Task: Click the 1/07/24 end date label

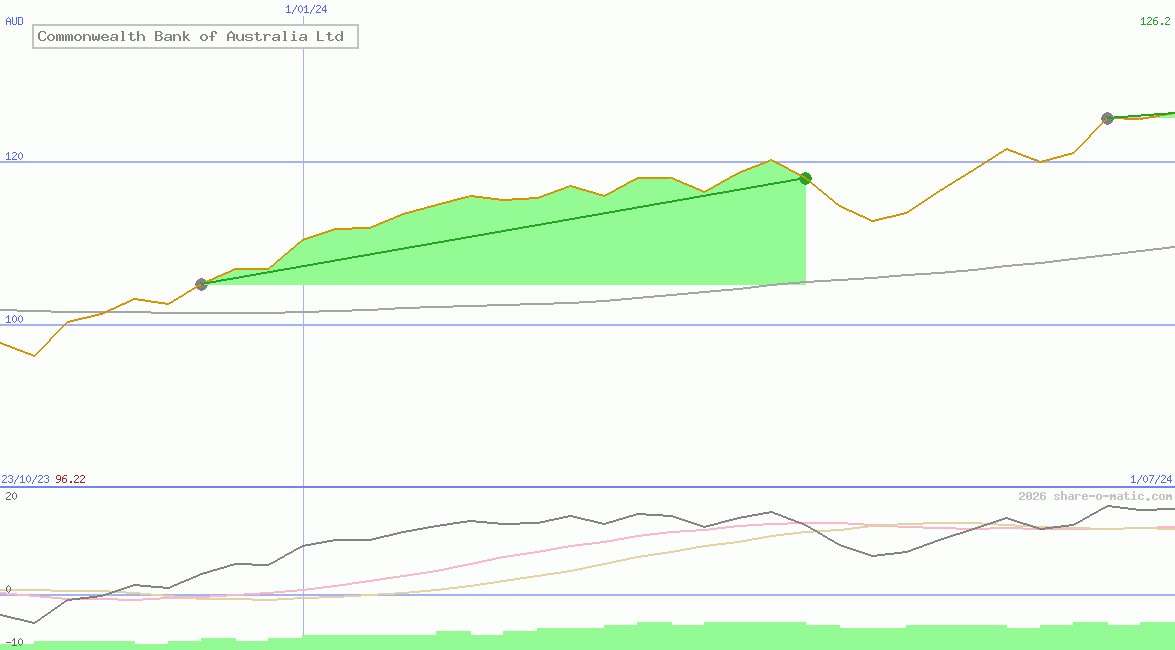Action: [1151, 479]
